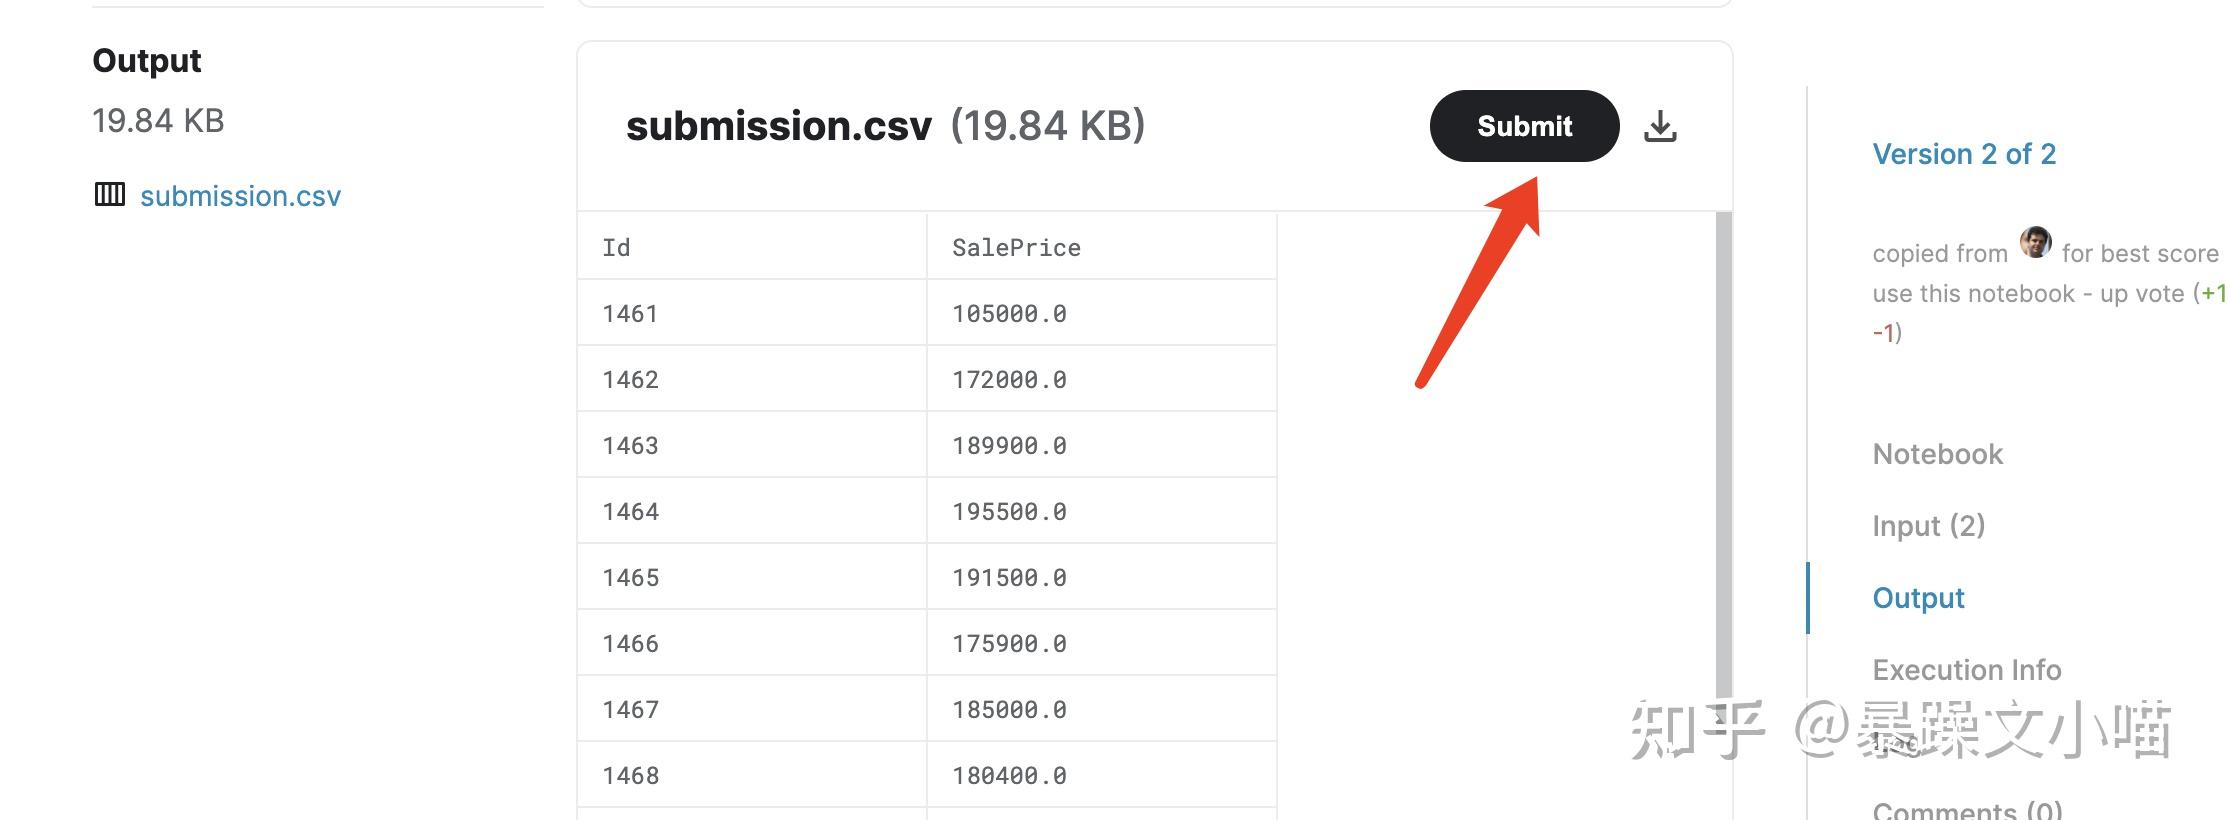Open the submission.csv file link
This screenshot has height=820, width=2228.
[240, 196]
